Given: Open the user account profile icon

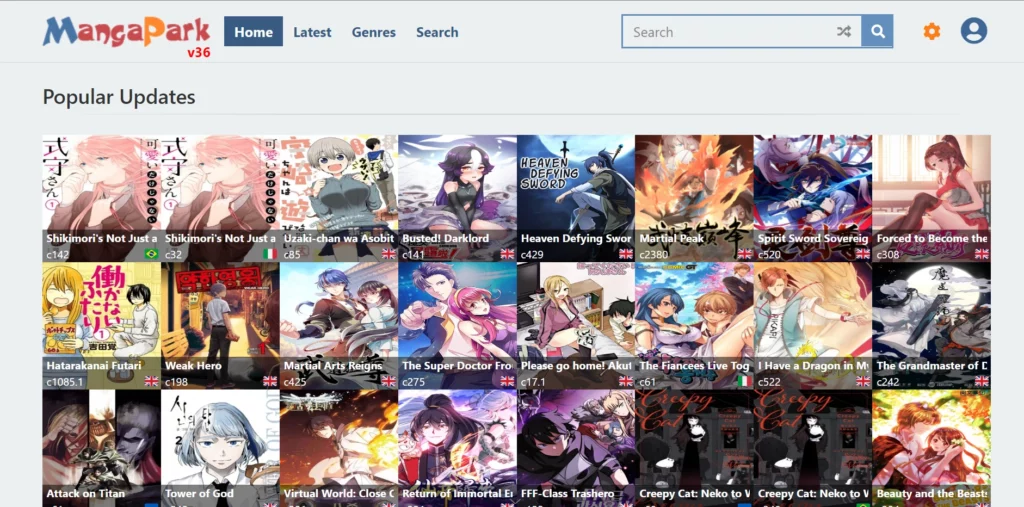Looking at the screenshot, I should coord(973,31).
